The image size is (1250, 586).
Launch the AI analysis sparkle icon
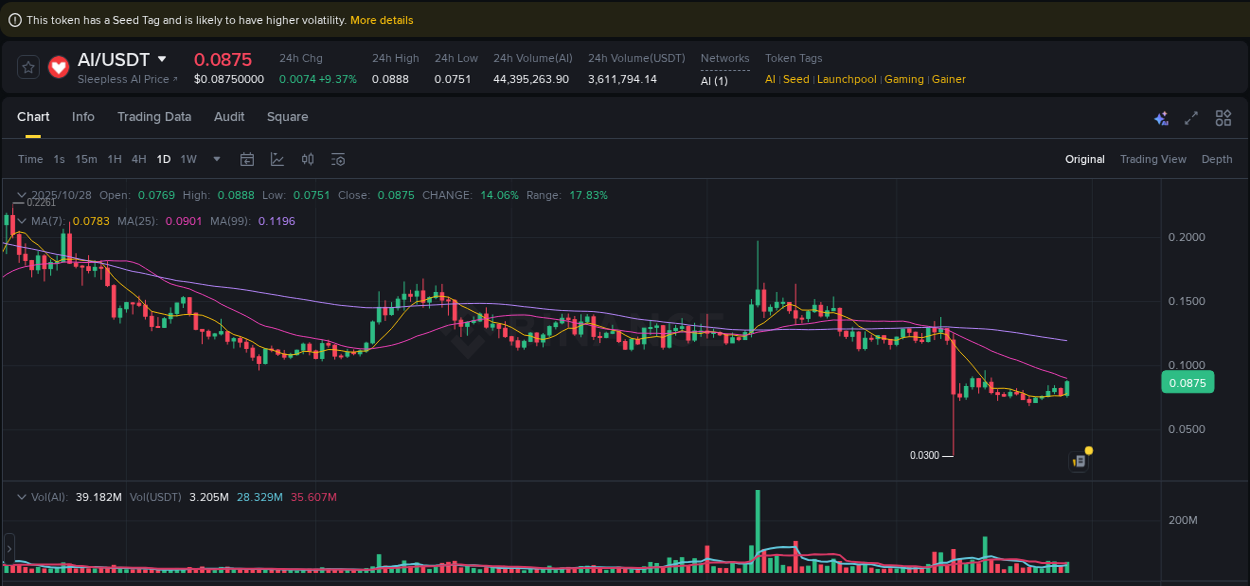tap(1161, 118)
